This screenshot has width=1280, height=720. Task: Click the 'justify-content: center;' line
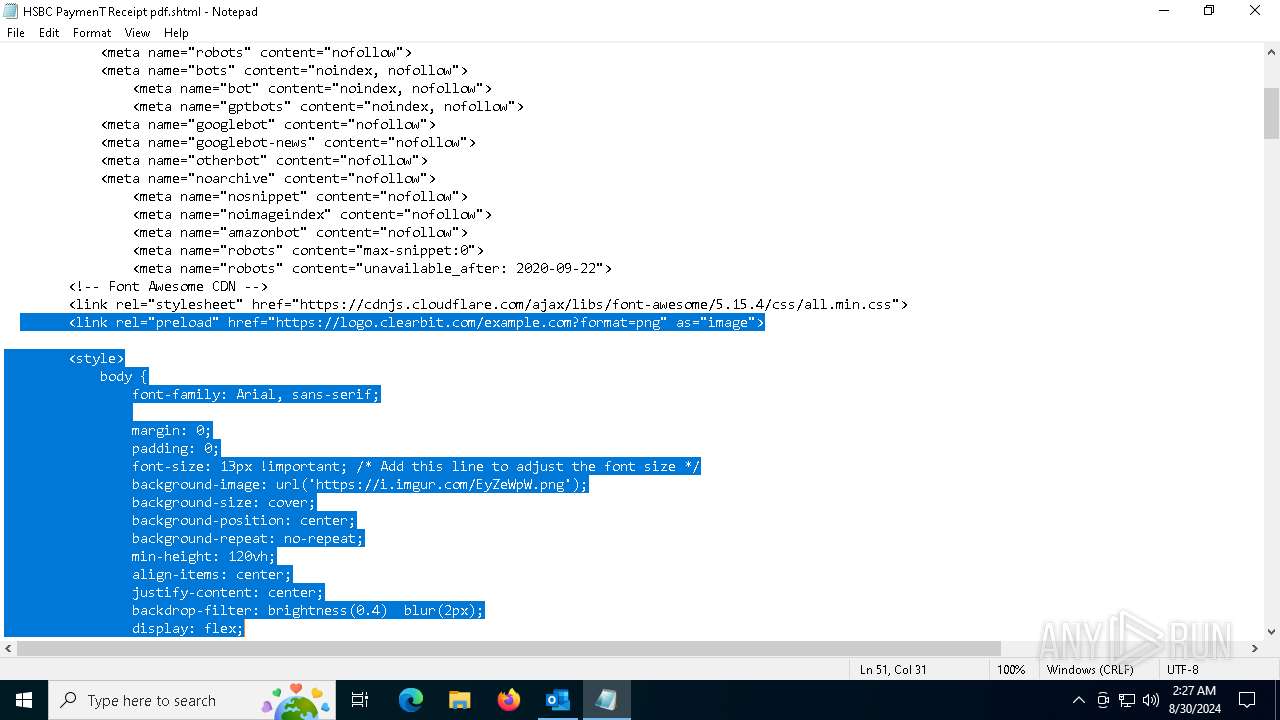228,593
